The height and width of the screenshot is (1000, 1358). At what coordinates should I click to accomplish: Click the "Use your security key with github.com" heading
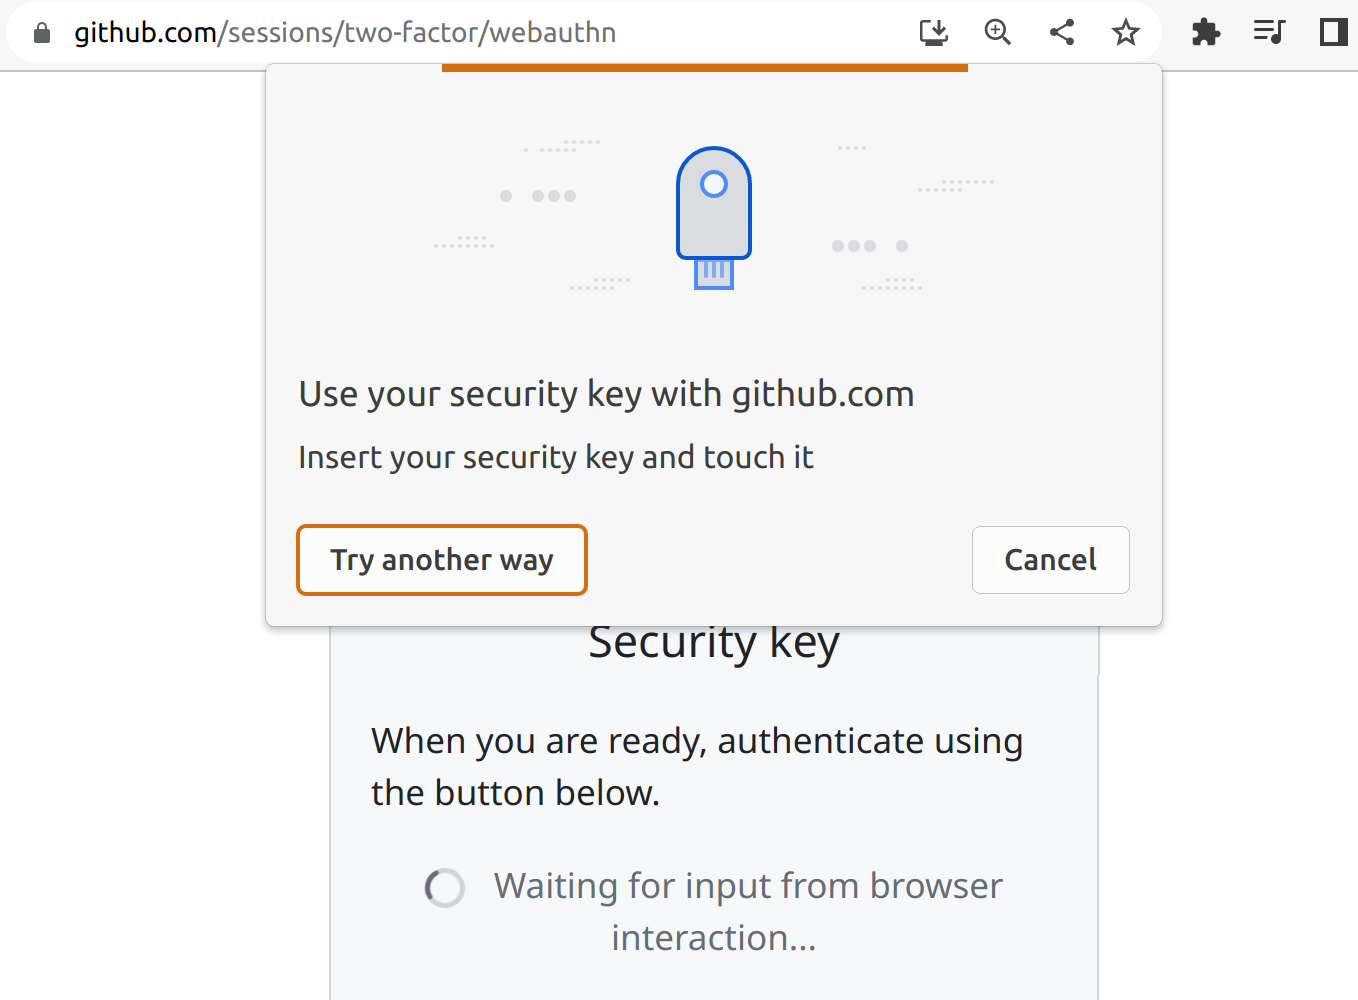pyautogui.click(x=606, y=394)
